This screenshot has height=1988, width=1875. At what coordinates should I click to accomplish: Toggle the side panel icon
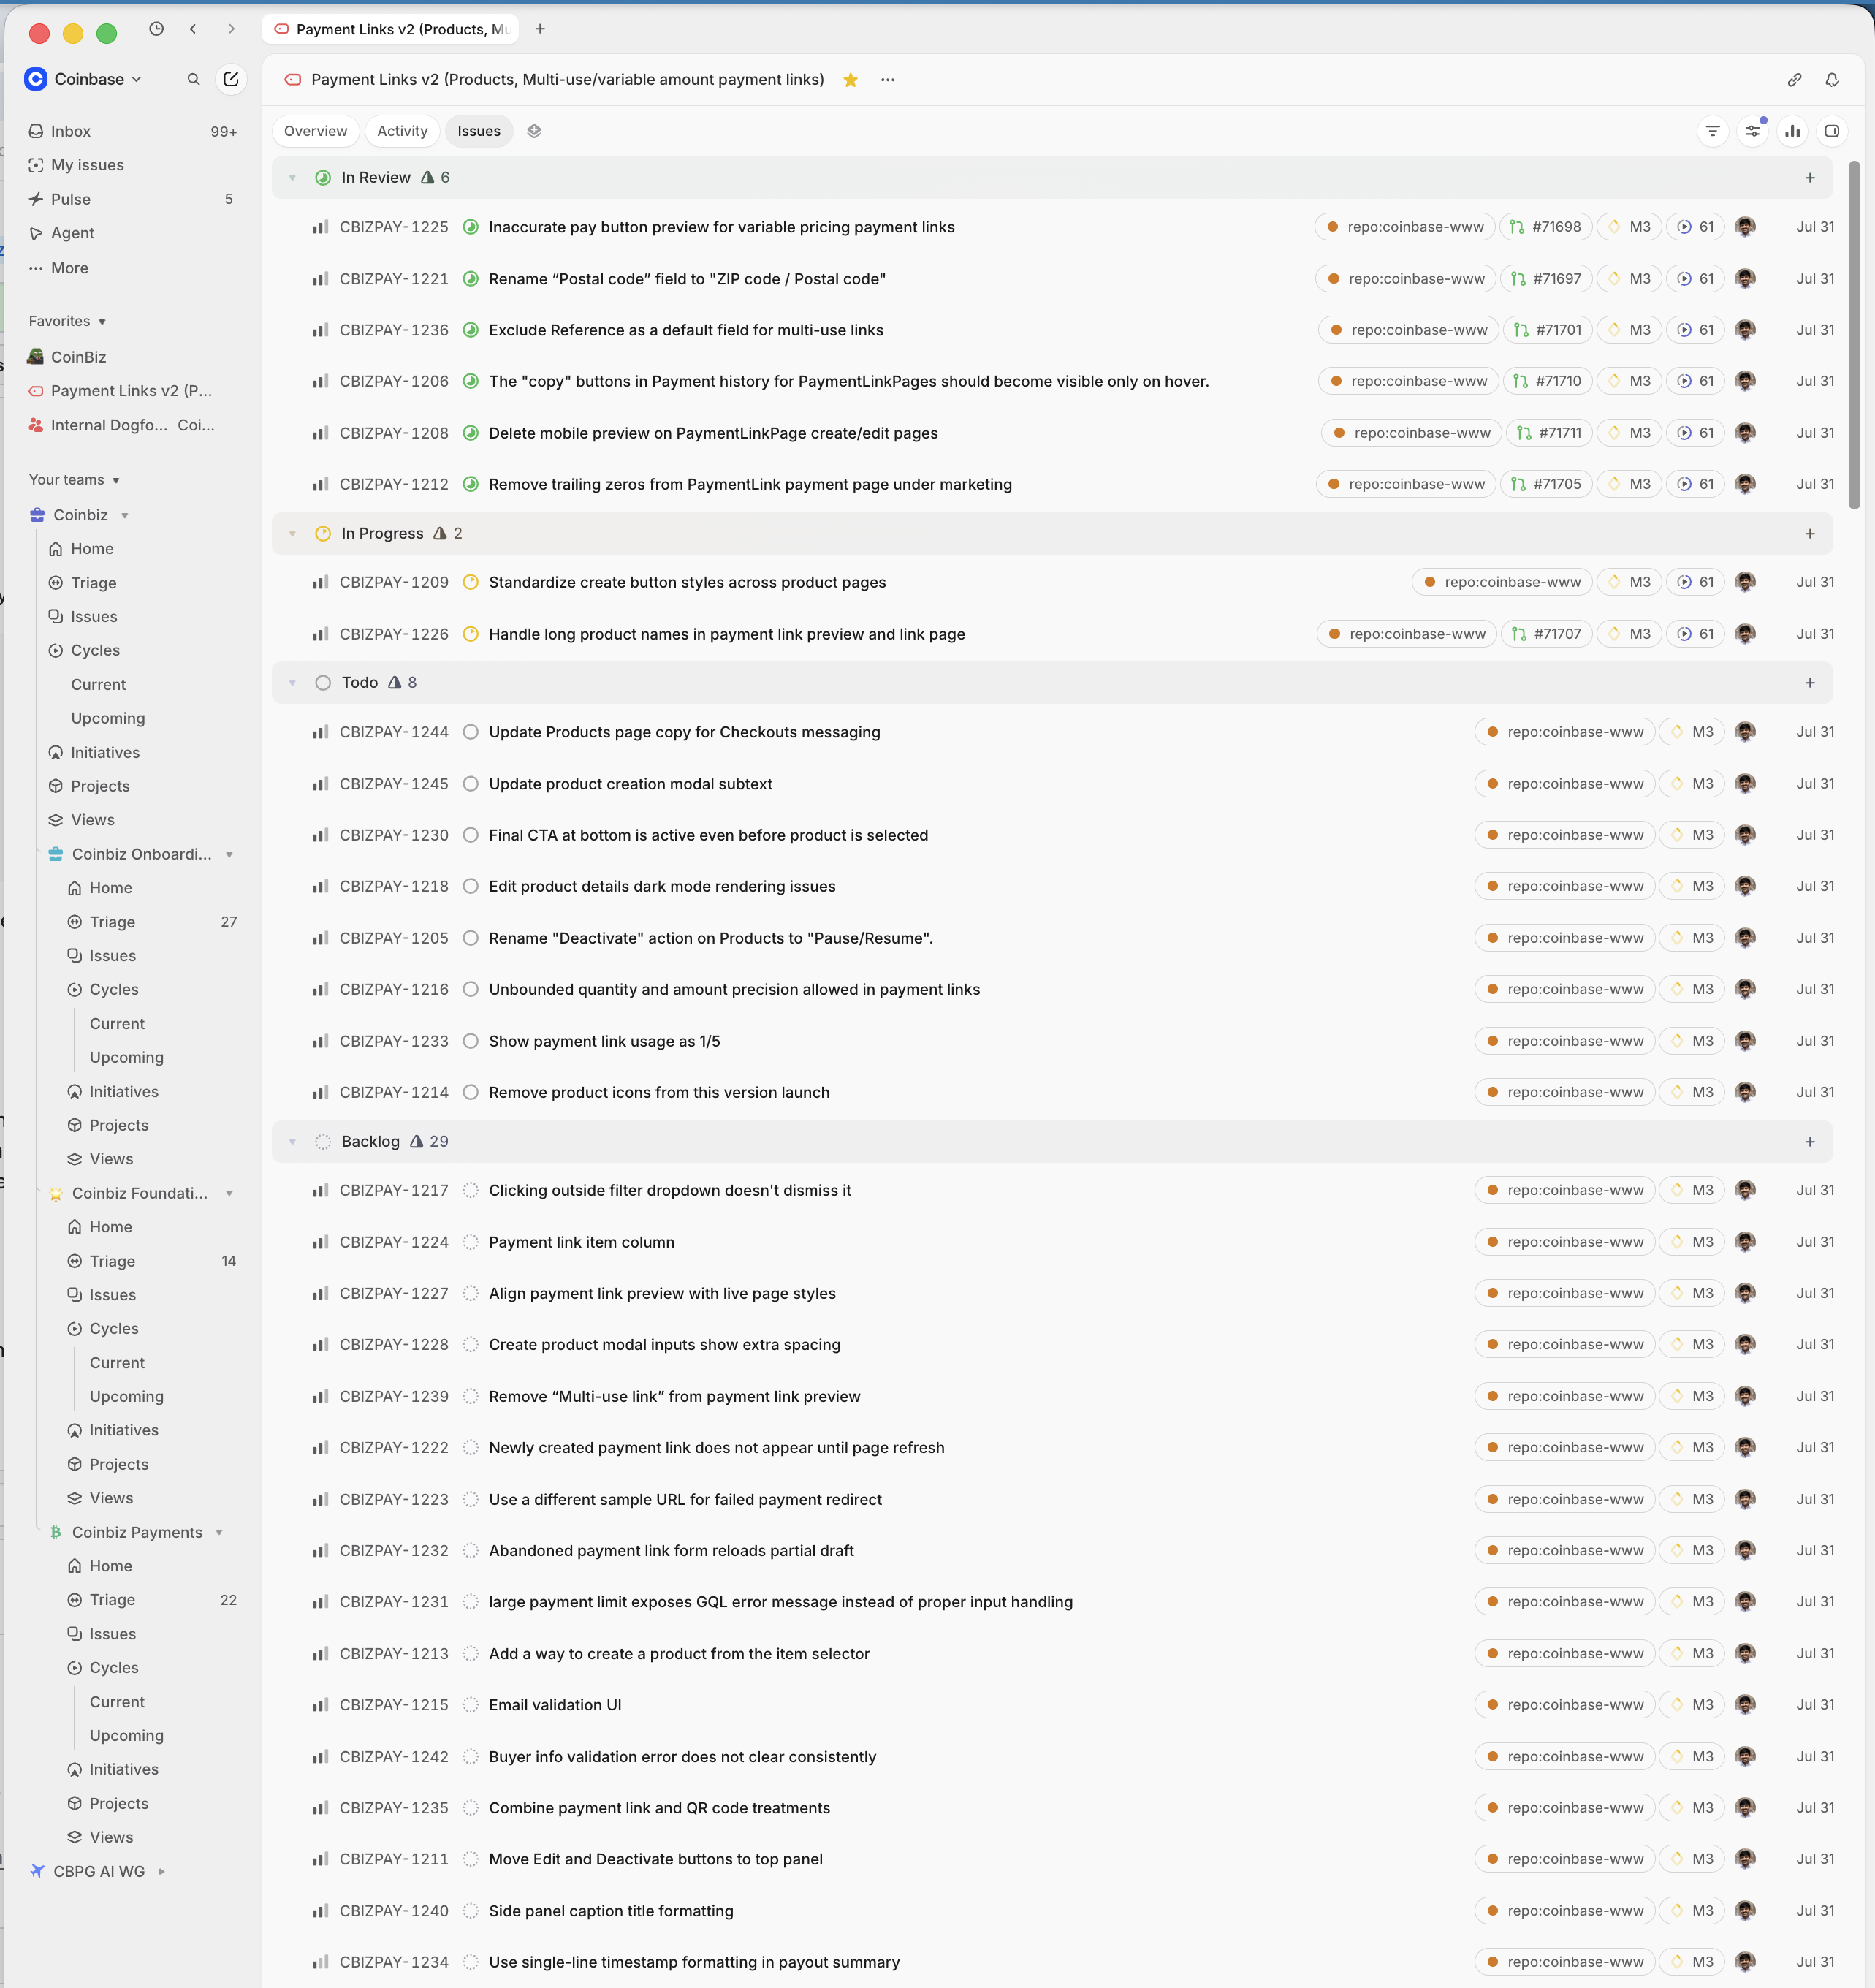pos(1831,131)
